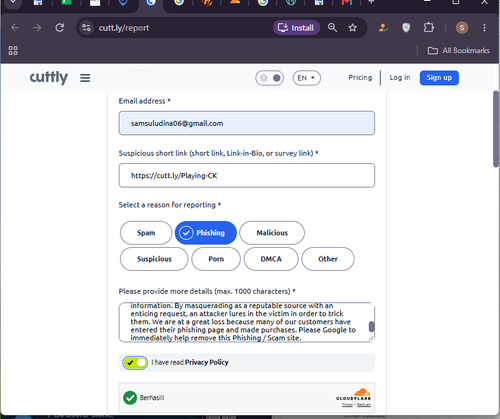Select DMCA as the reporting reason

tap(271, 259)
